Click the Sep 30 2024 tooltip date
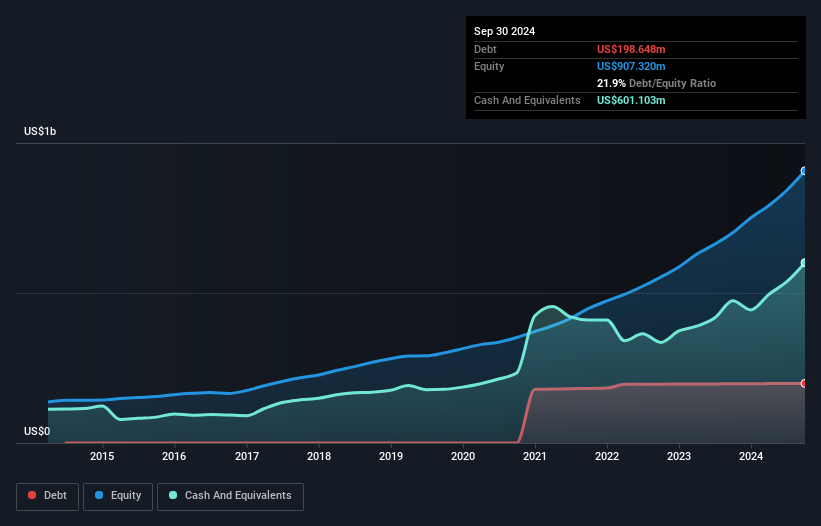The image size is (821, 526). (504, 31)
